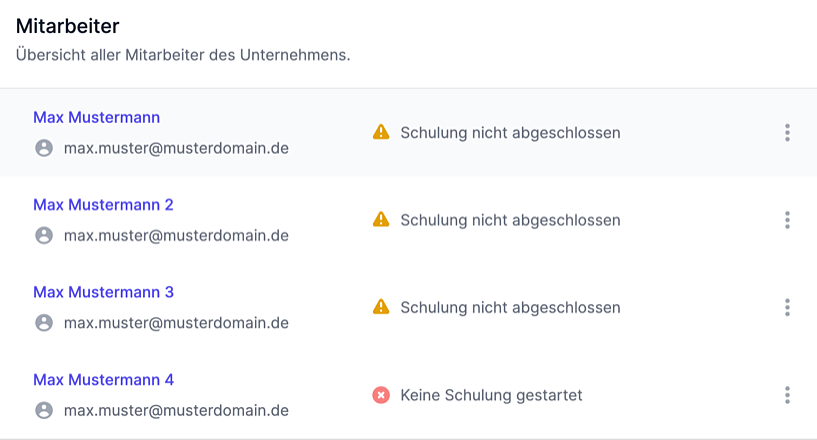This screenshot has height=440, width=817.
Task: Open the Max Mustermann employee link
Action: click(x=96, y=117)
